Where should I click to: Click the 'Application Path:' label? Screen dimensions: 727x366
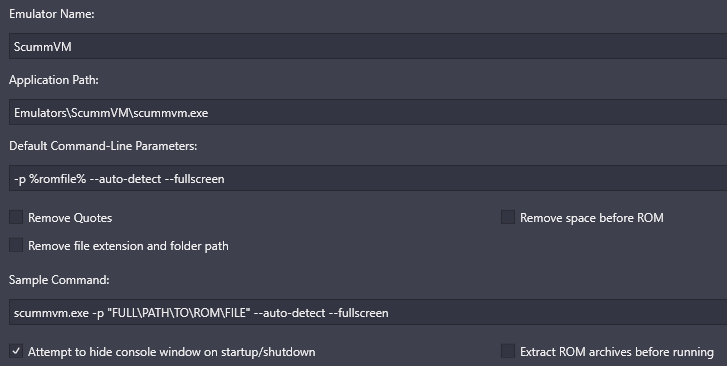(54, 80)
